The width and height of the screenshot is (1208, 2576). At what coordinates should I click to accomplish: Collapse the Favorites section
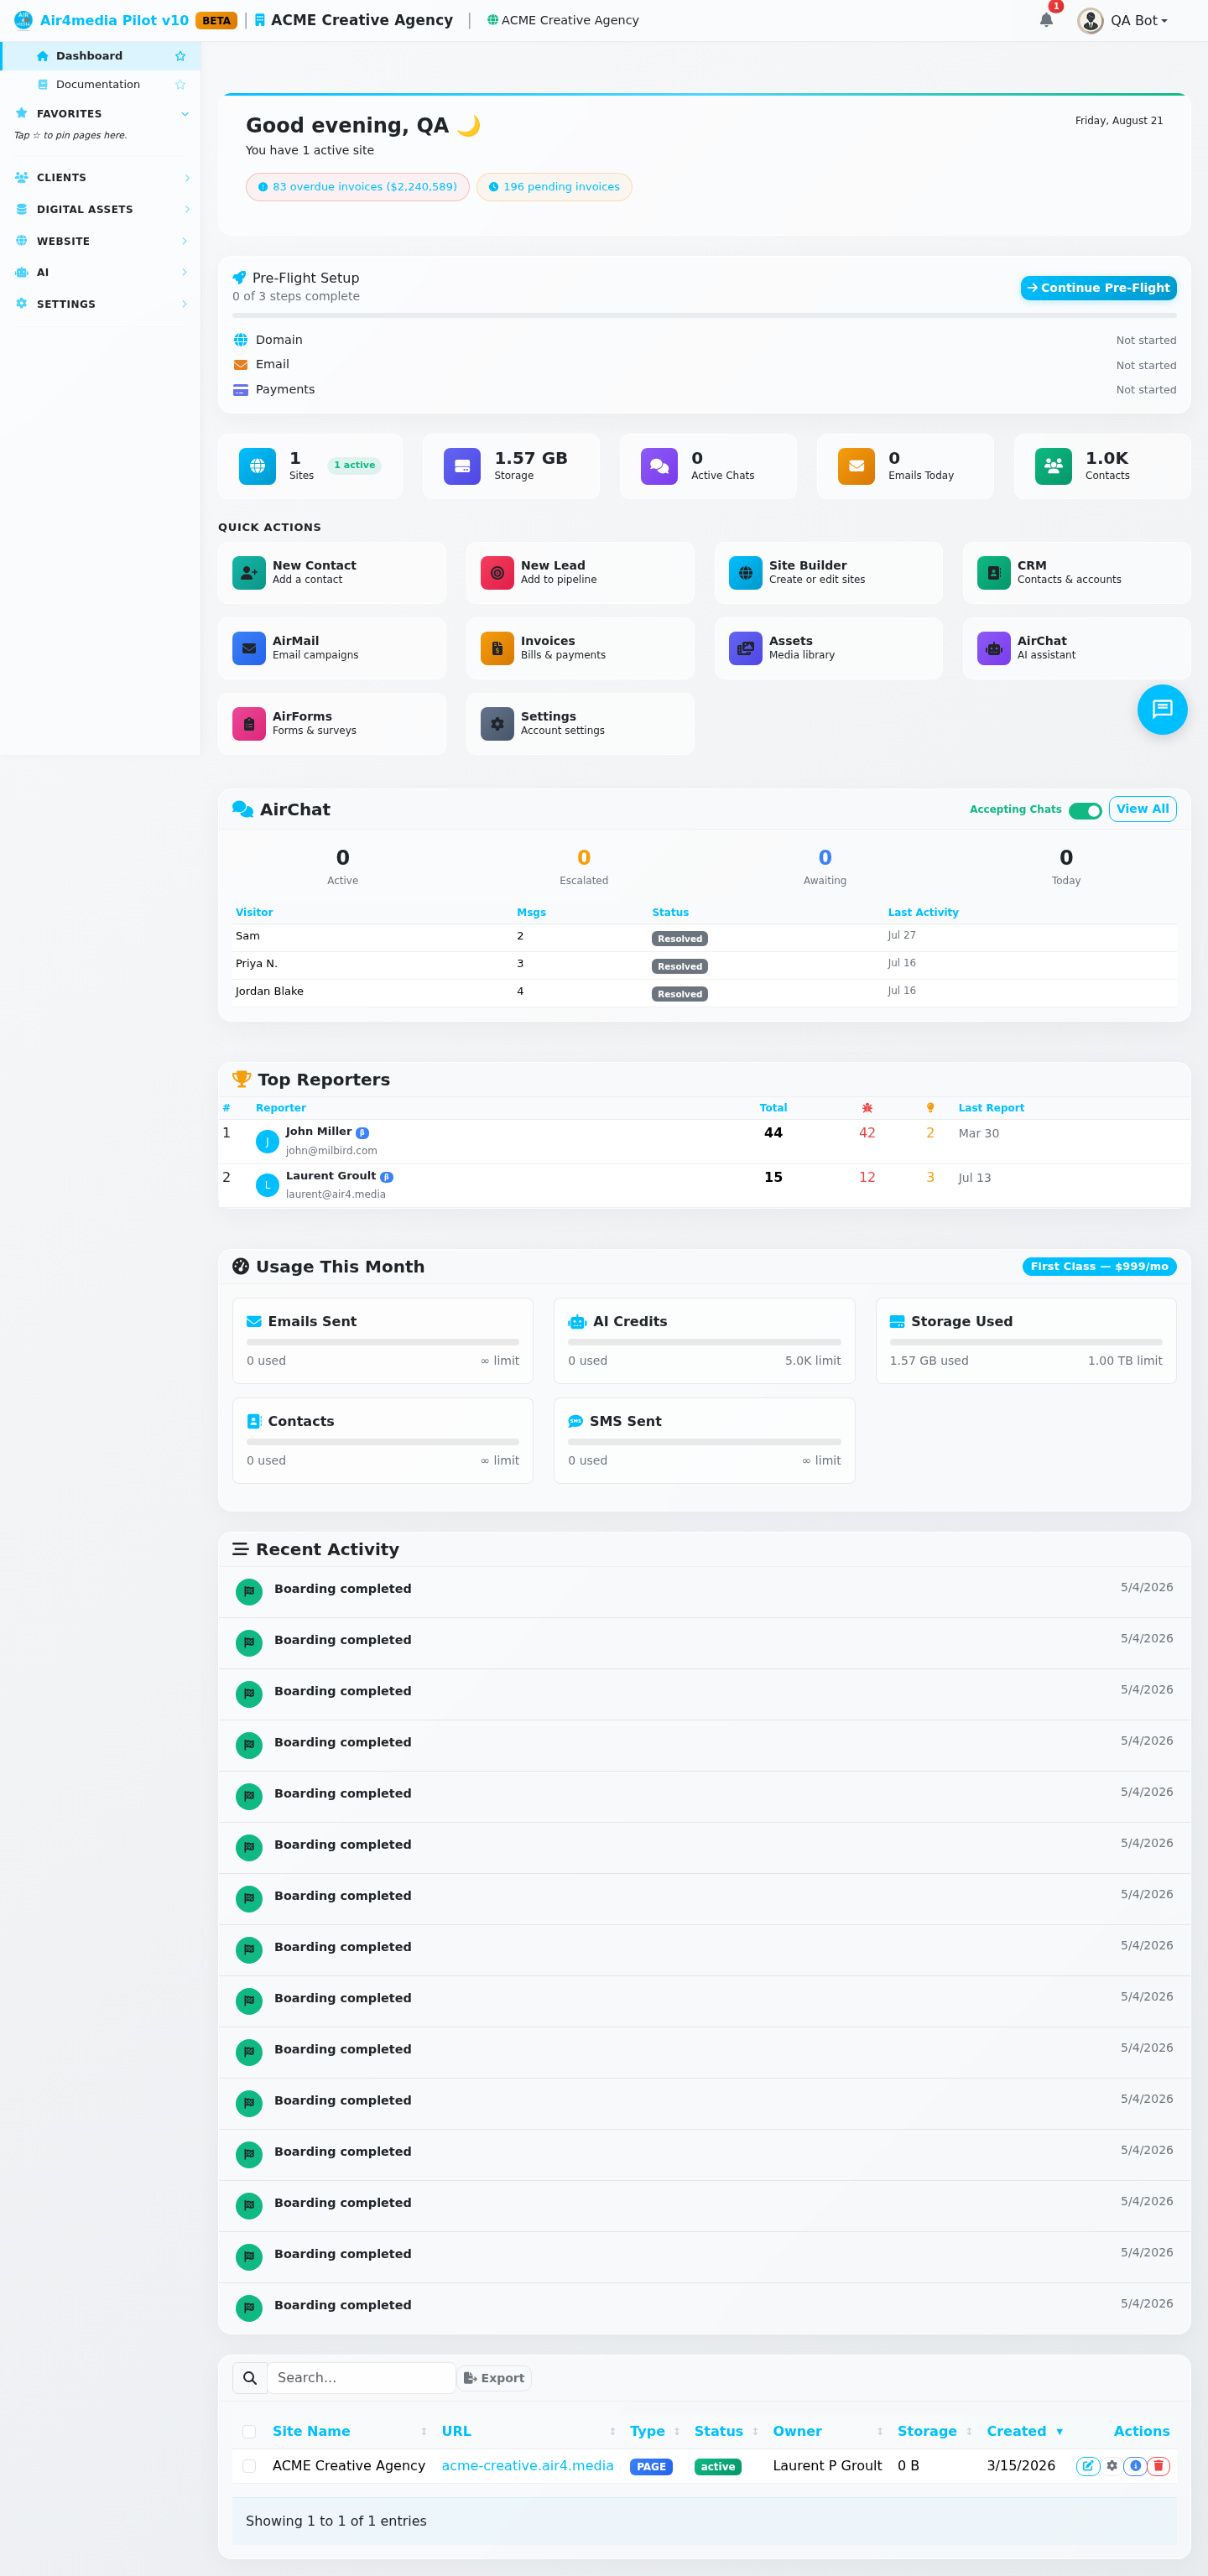pos(100,113)
